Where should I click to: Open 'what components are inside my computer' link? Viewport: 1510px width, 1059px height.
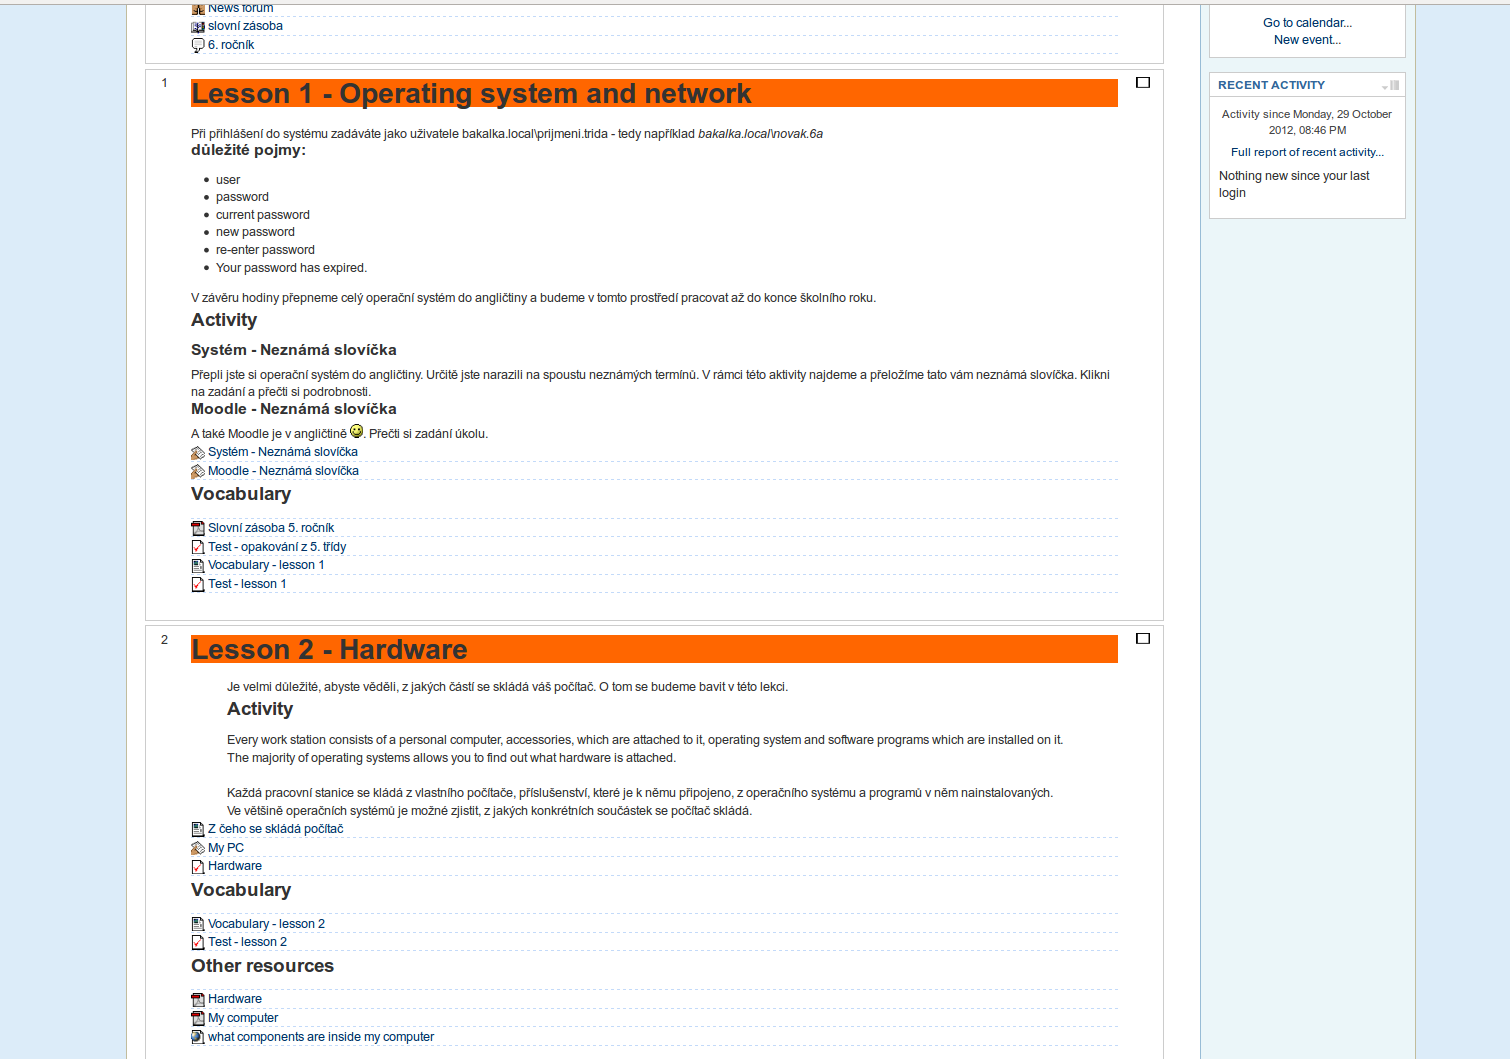[321, 1038]
